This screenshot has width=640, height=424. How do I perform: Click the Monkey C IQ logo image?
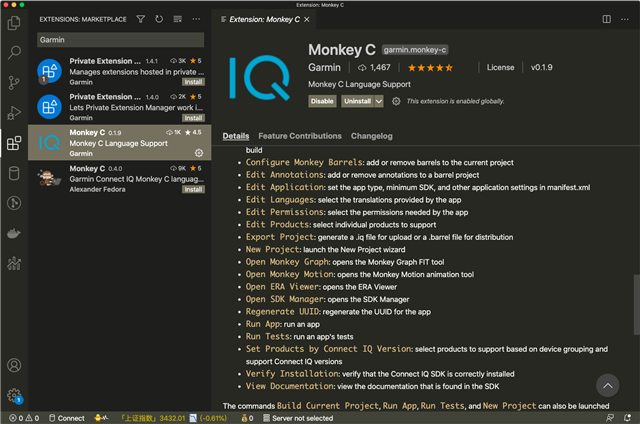tap(260, 78)
